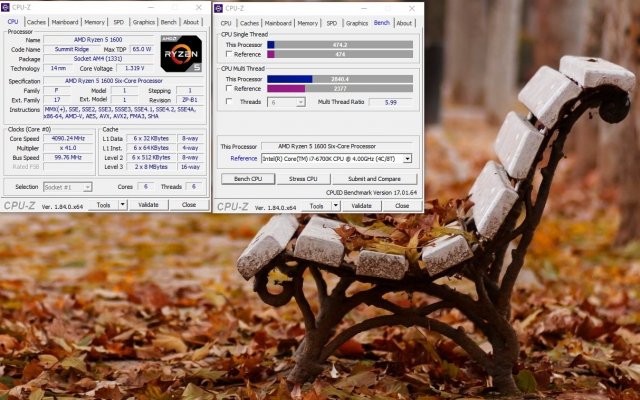The height and width of the screenshot is (400, 640).
Task: Click the processor Name field AMD Ryzen 5 1600
Action: (x=98, y=40)
